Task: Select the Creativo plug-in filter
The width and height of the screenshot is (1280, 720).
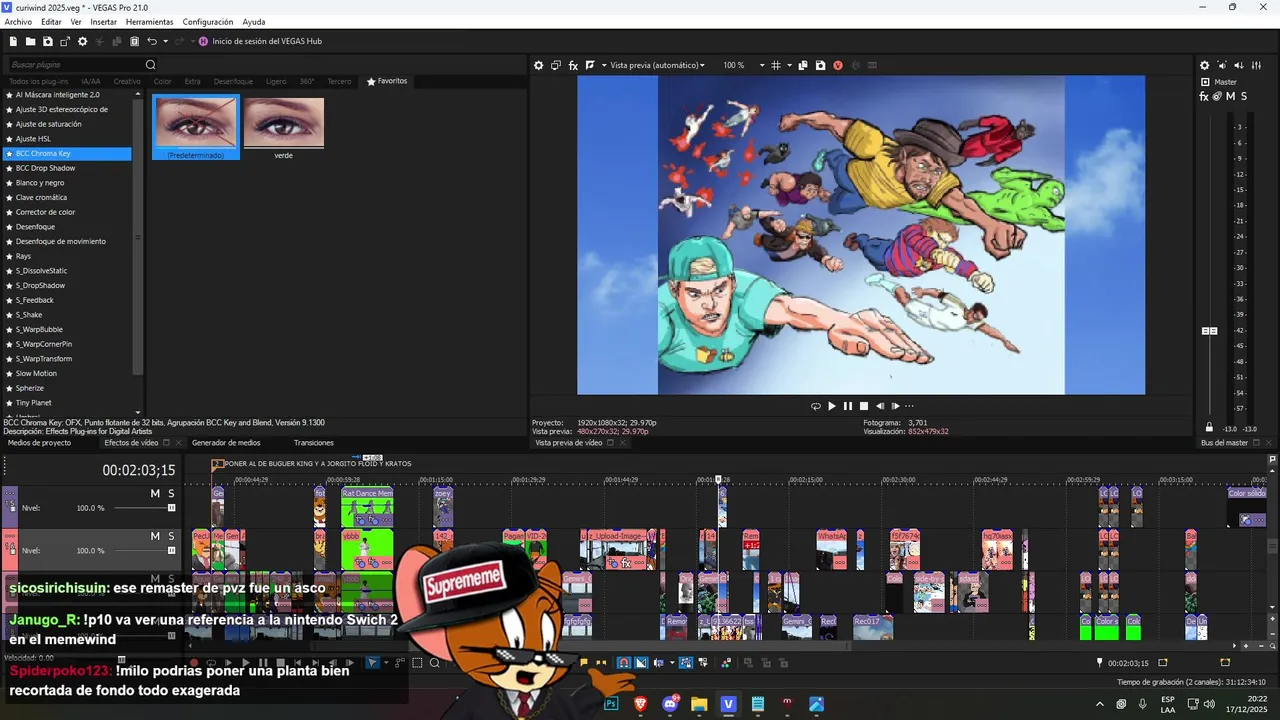Action: (127, 81)
